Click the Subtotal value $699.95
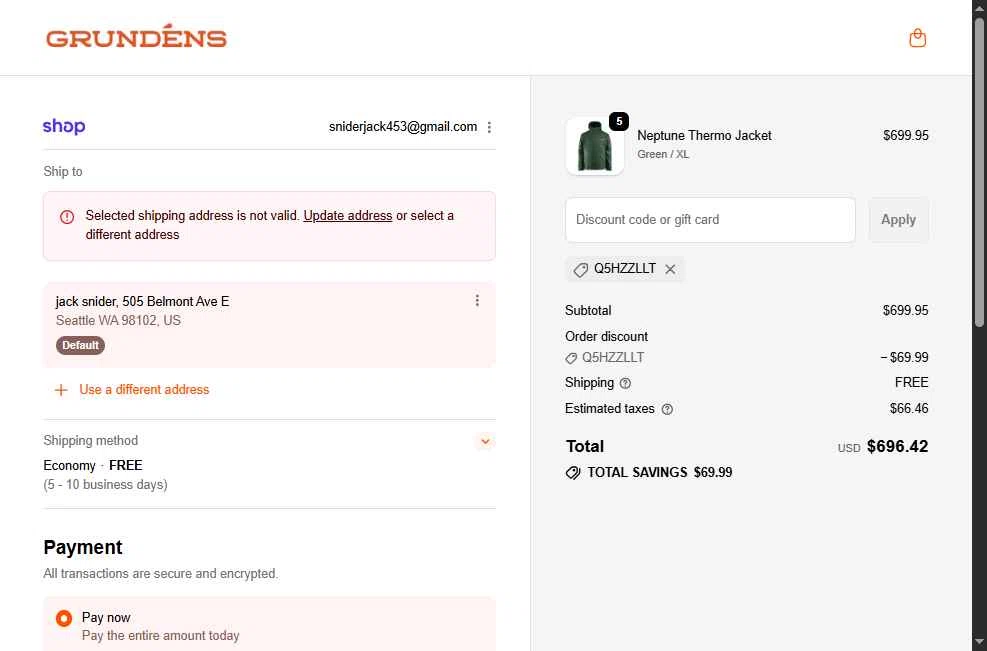The image size is (987, 651). click(x=905, y=310)
